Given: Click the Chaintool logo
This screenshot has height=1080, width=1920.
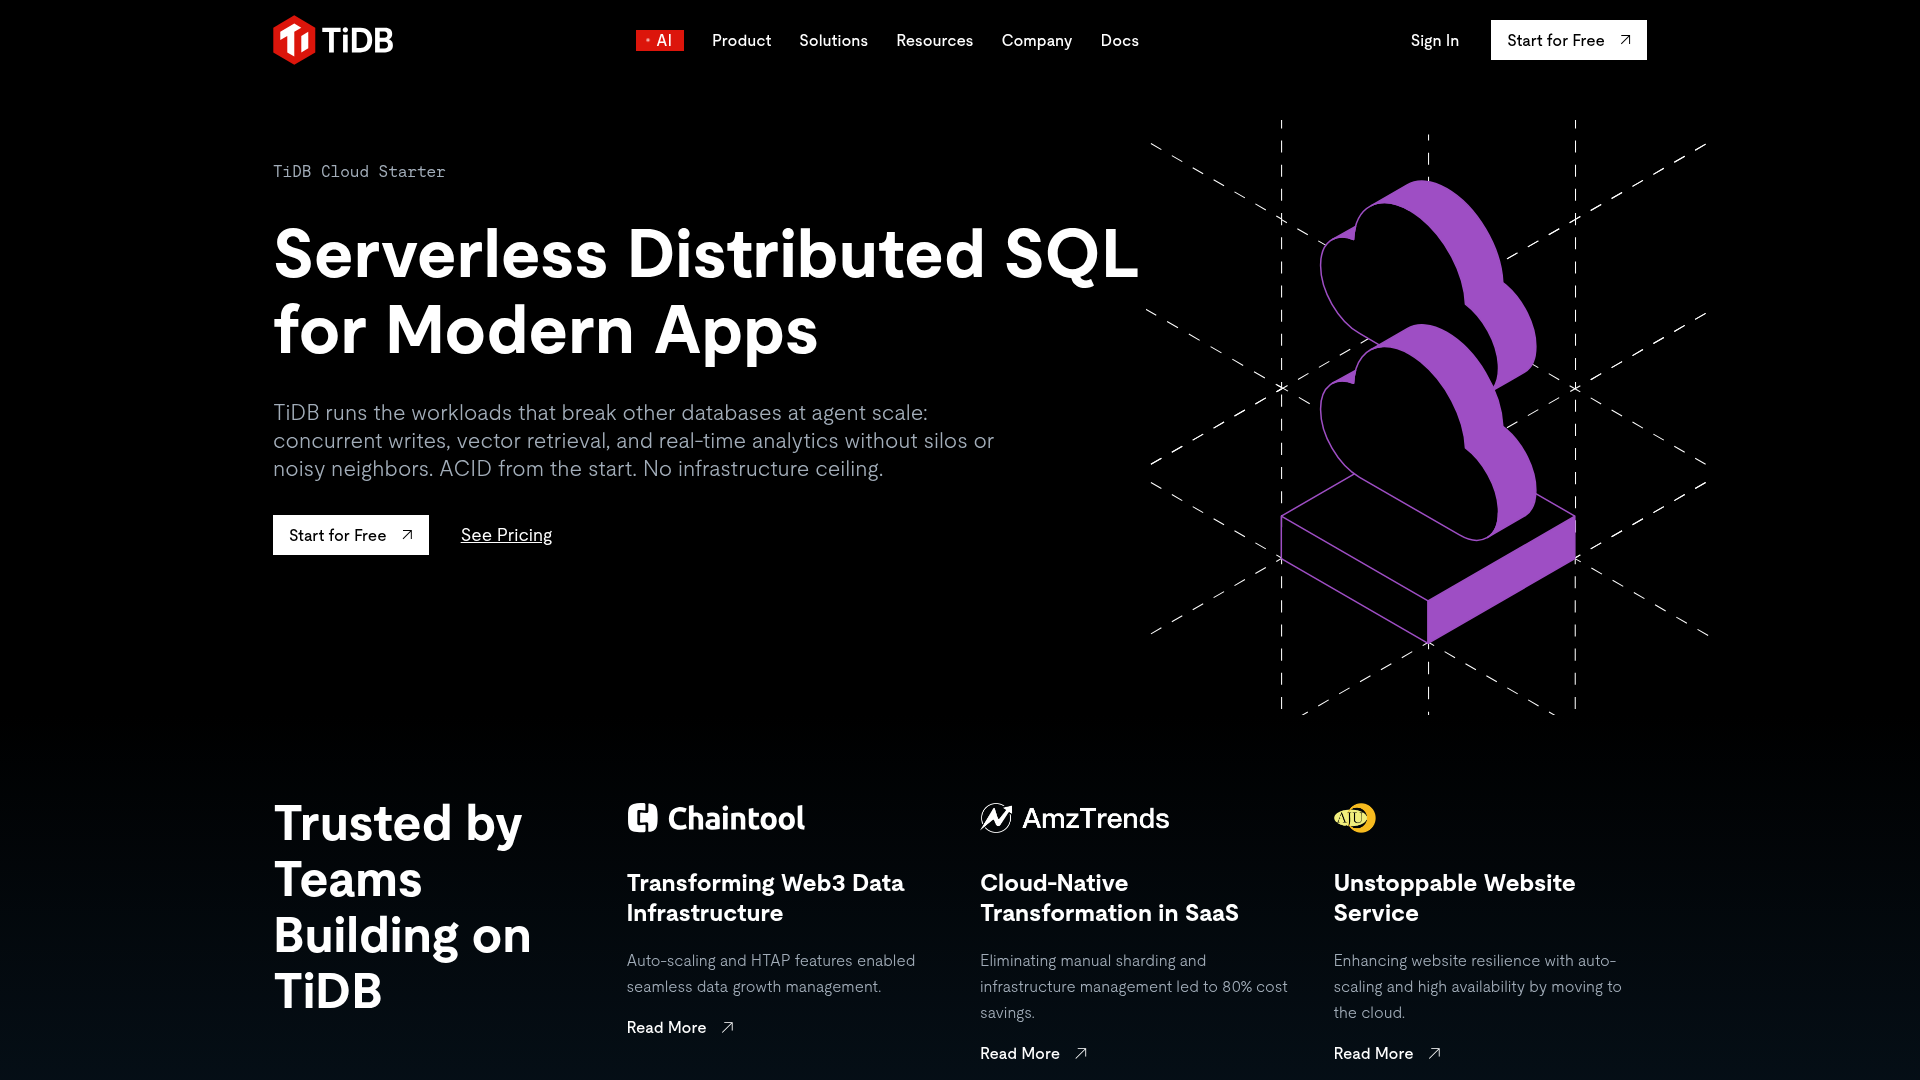Looking at the screenshot, I should tap(716, 818).
